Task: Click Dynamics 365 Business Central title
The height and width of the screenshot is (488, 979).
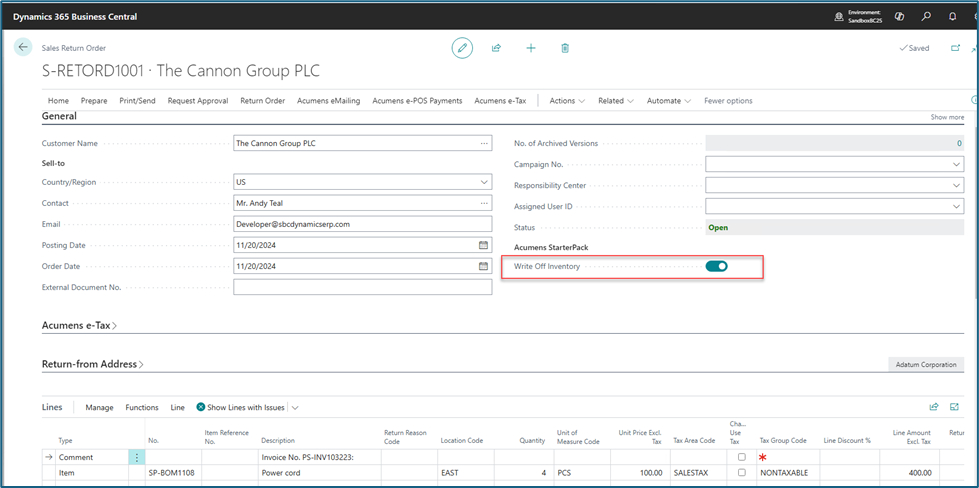Action: point(75,17)
